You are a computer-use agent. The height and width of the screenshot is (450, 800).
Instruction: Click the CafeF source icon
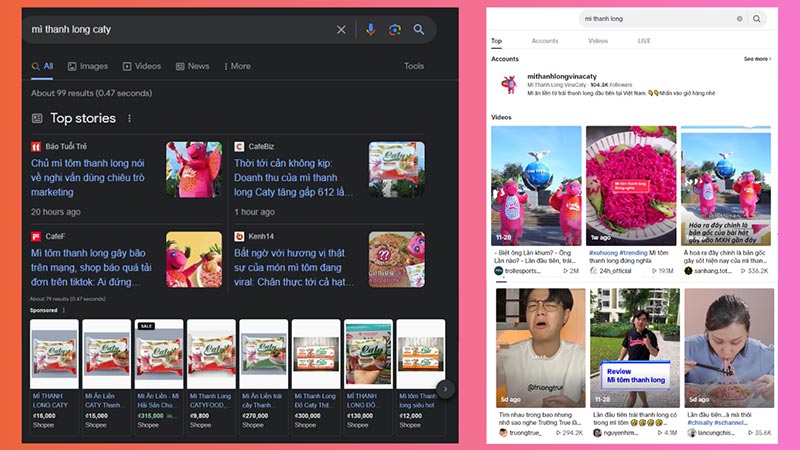pos(36,237)
